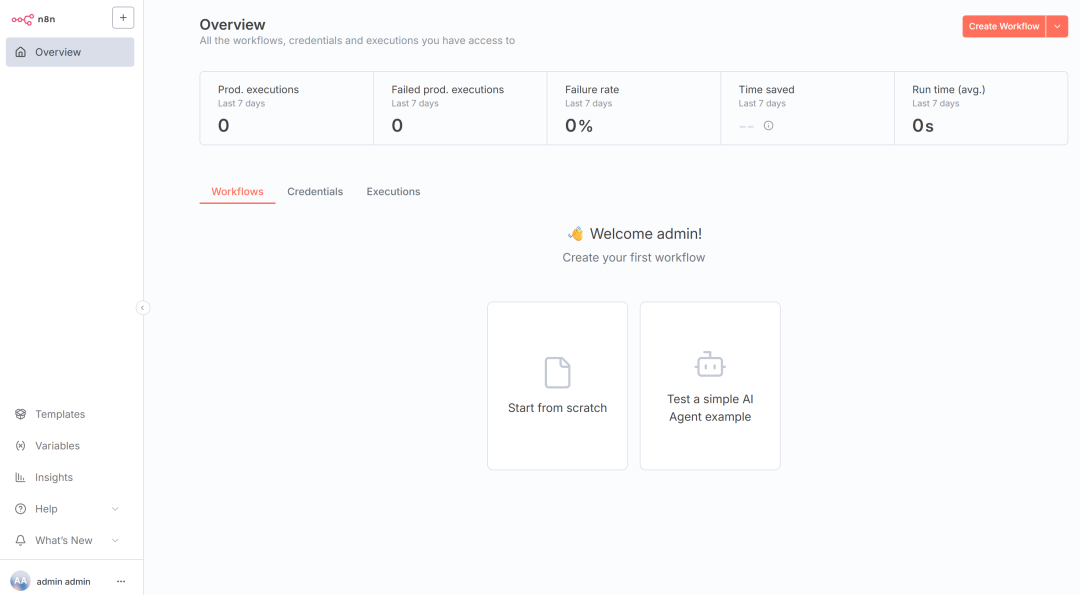Open admin admin three-dot menu

[x=121, y=582]
